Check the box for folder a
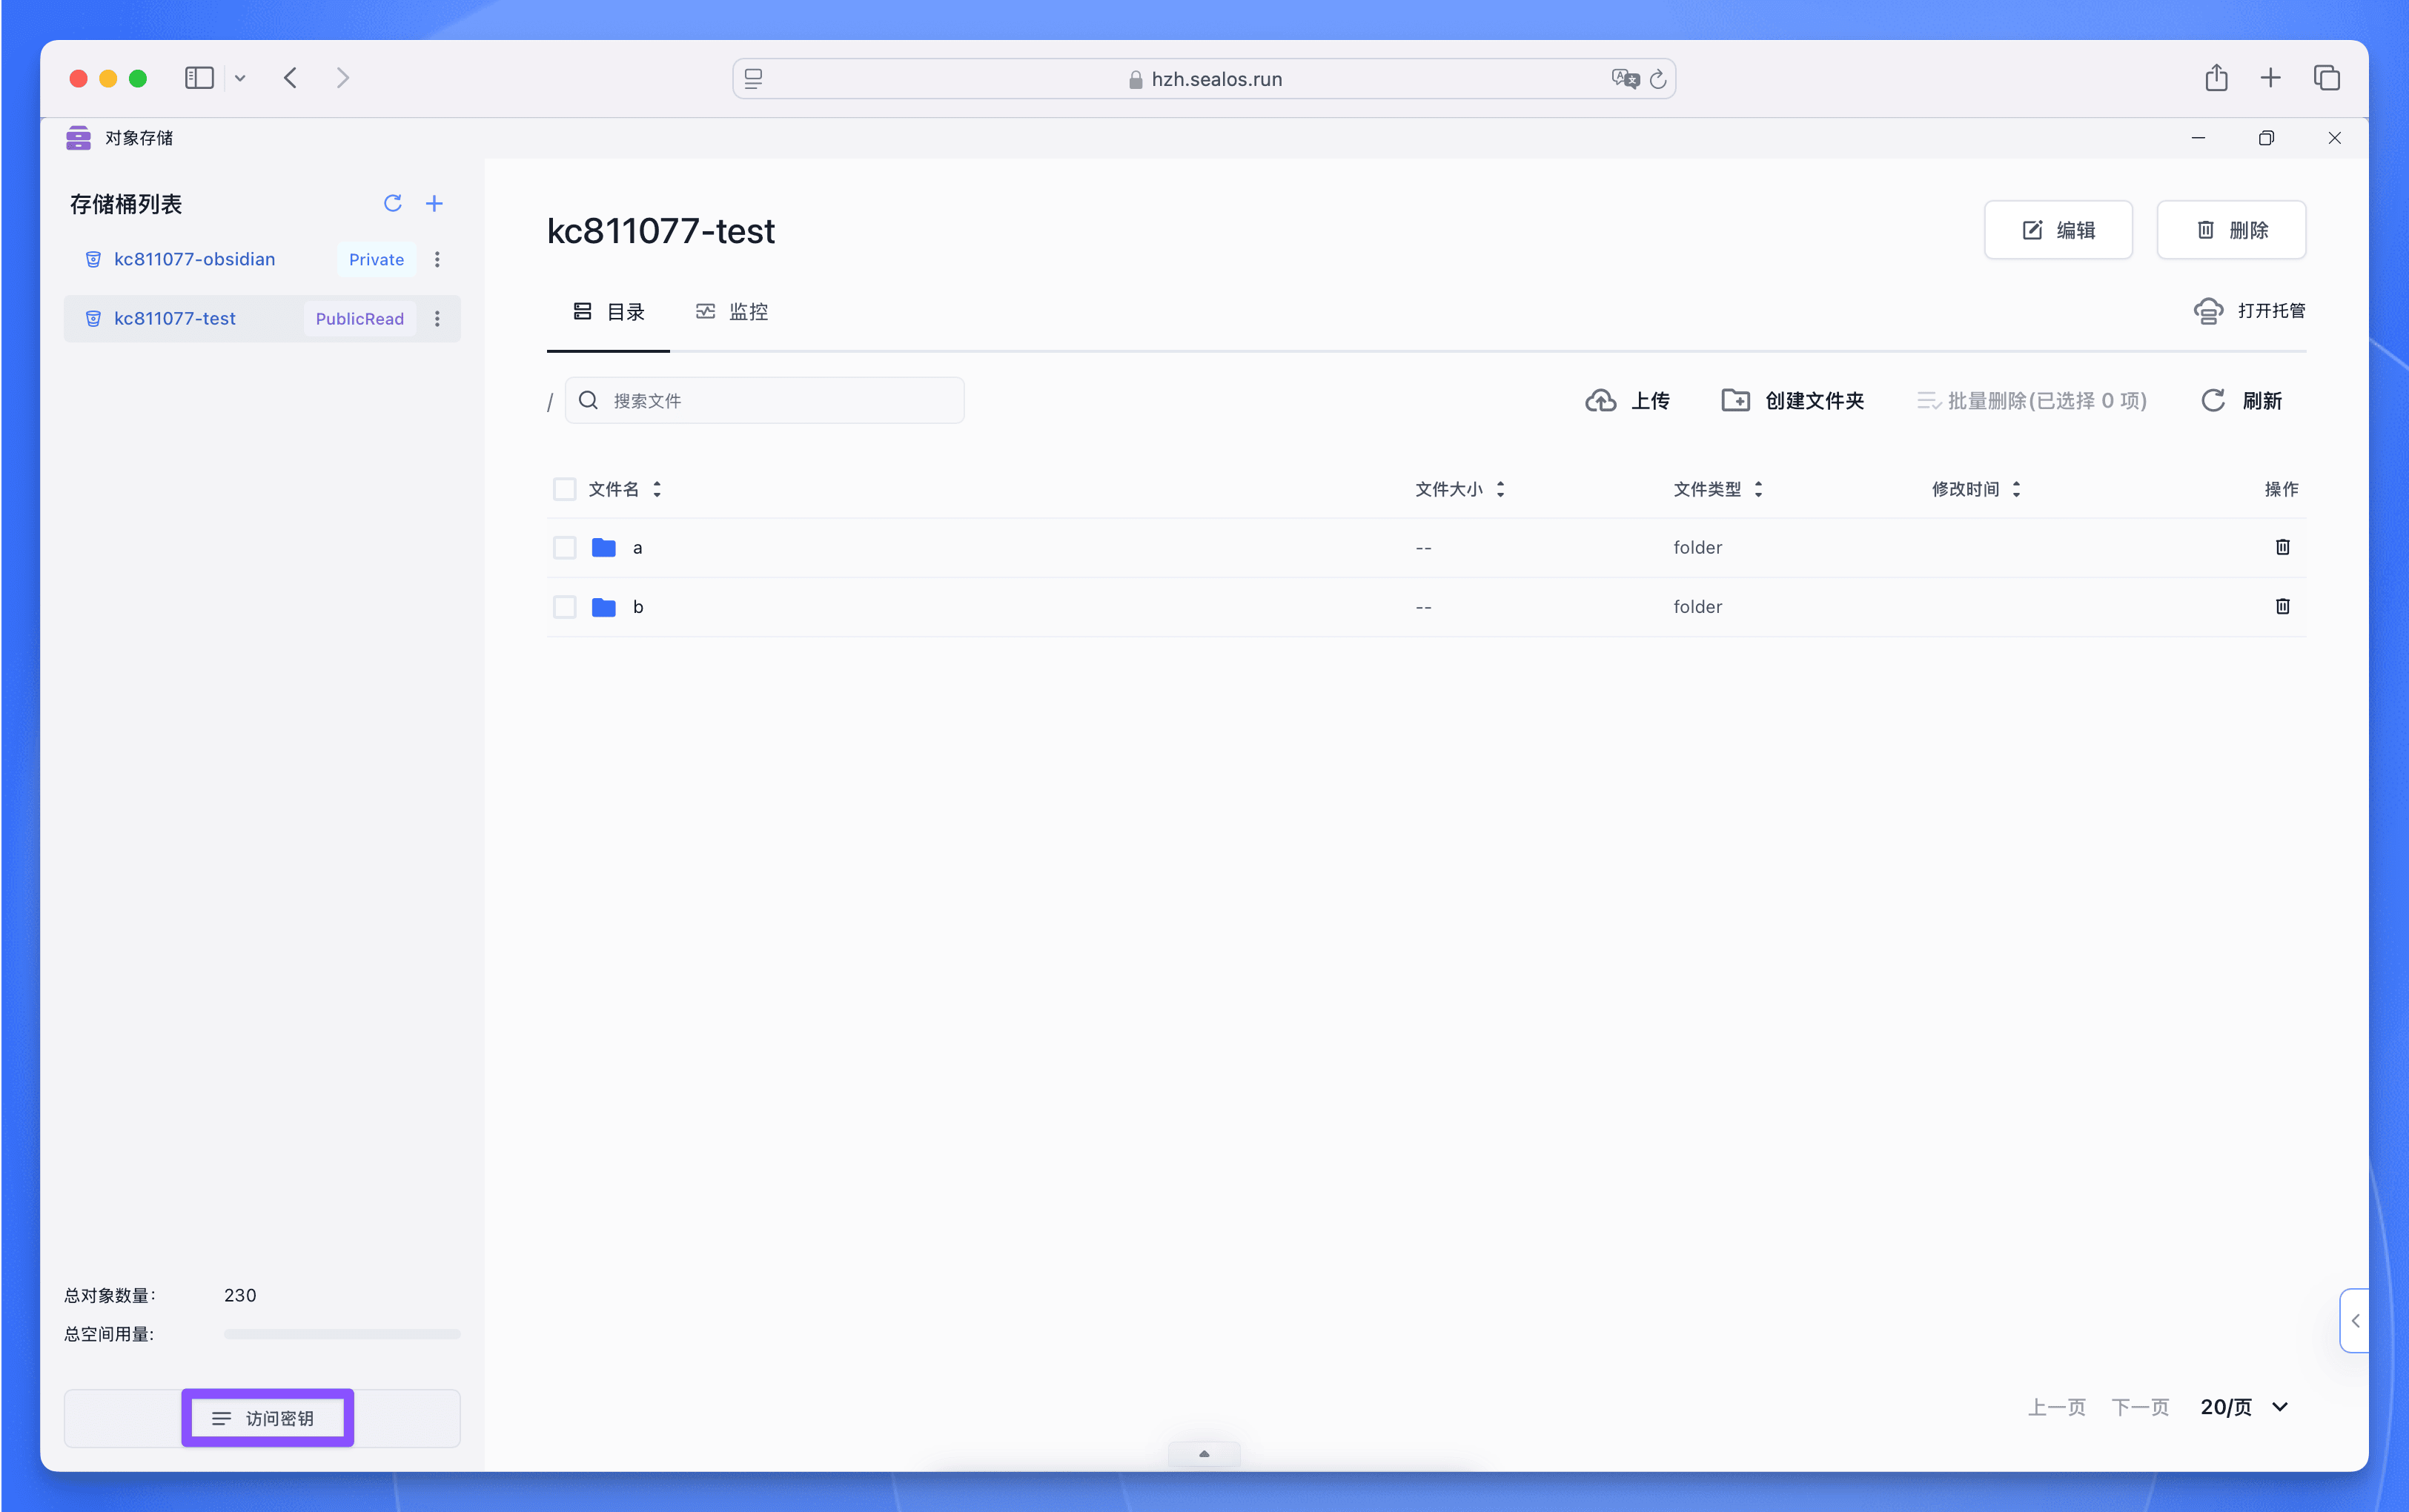The image size is (2409, 1512). click(564, 548)
